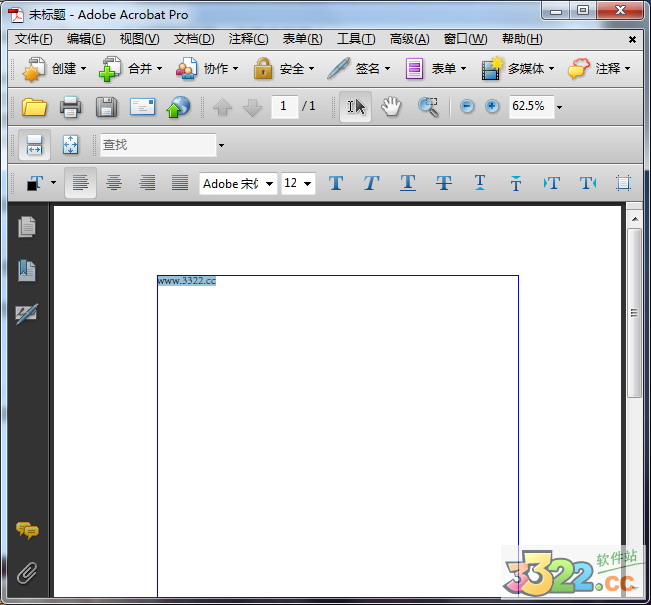The image size is (651, 605).
Task: Click the scrollbar up arrow
Action: 634,219
